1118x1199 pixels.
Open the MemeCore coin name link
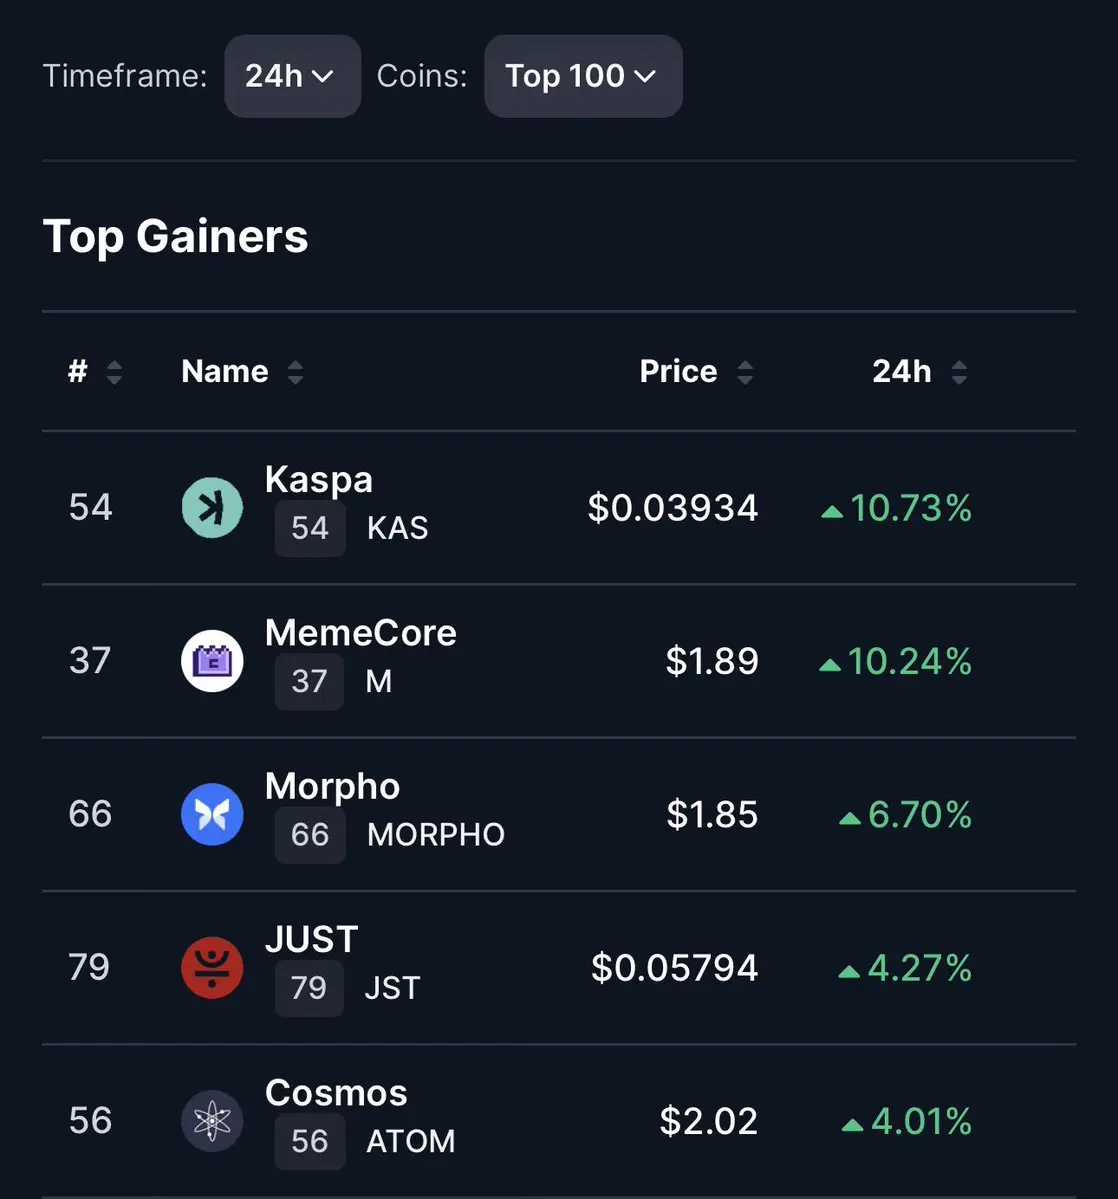click(x=360, y=632)
